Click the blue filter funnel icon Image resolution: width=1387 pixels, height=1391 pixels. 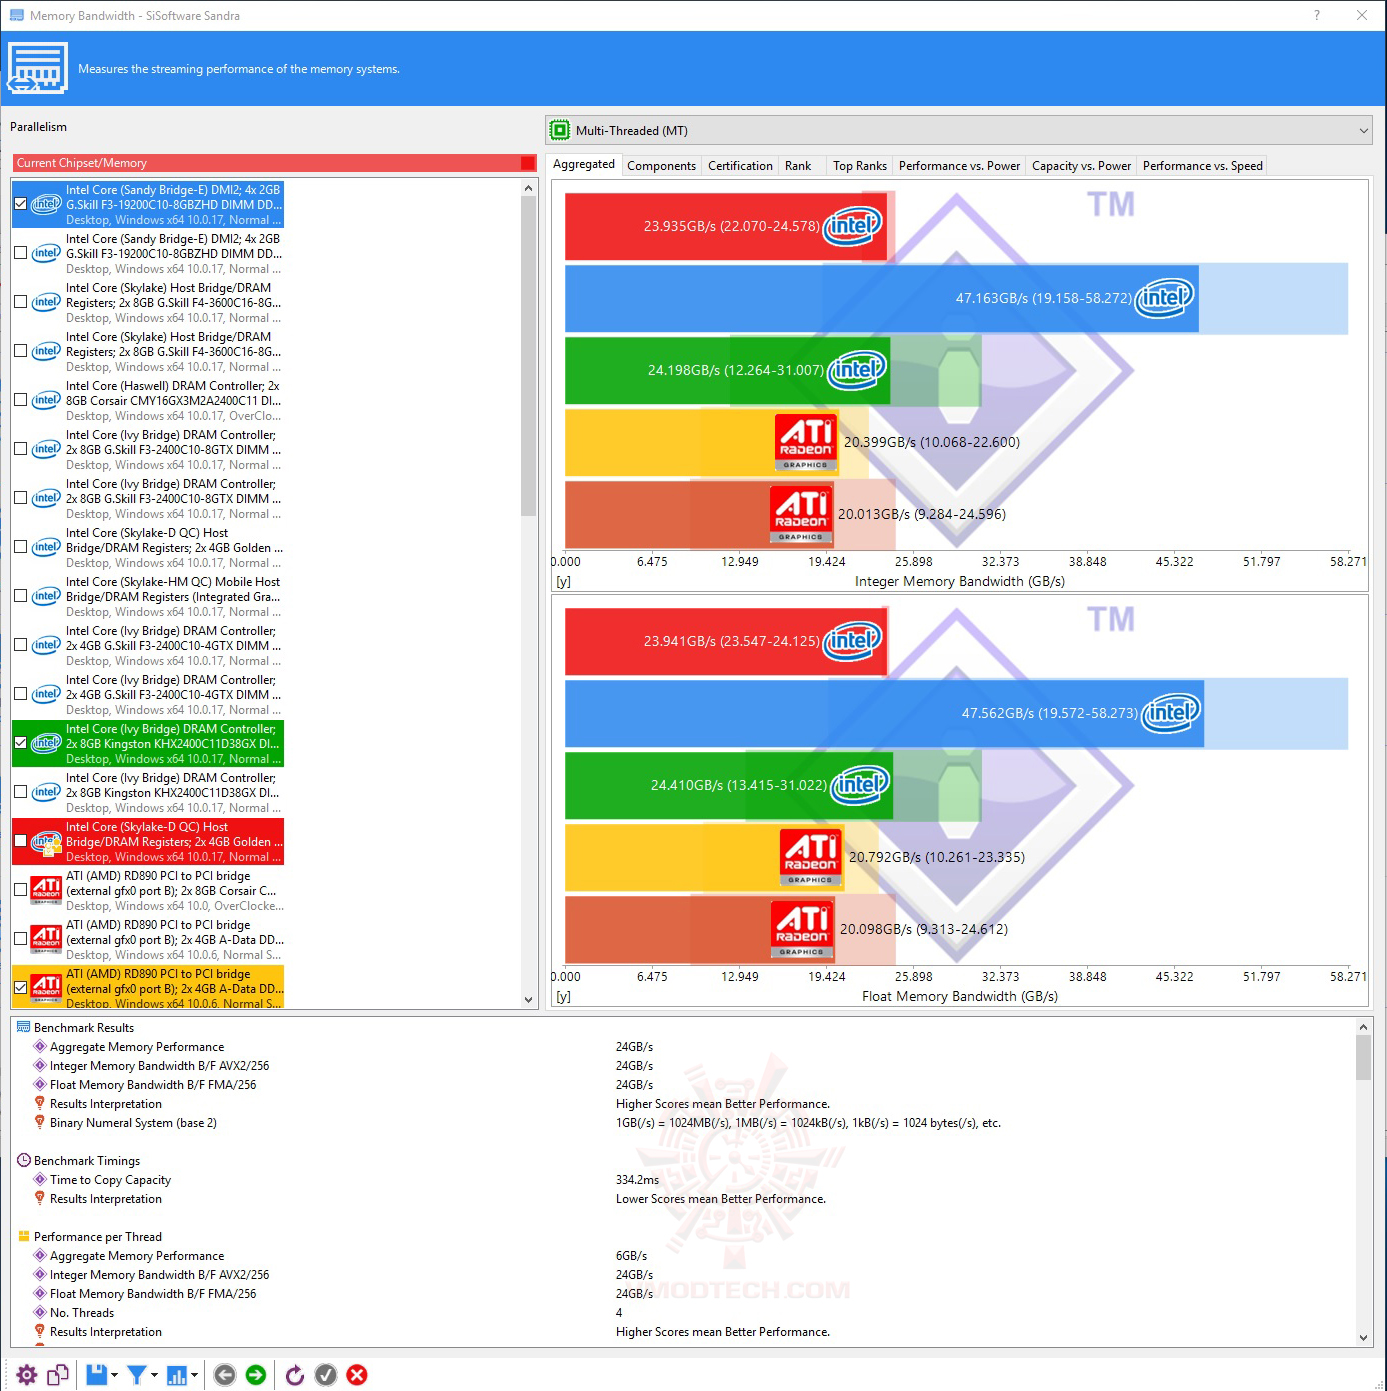(x=137, y=1375)
